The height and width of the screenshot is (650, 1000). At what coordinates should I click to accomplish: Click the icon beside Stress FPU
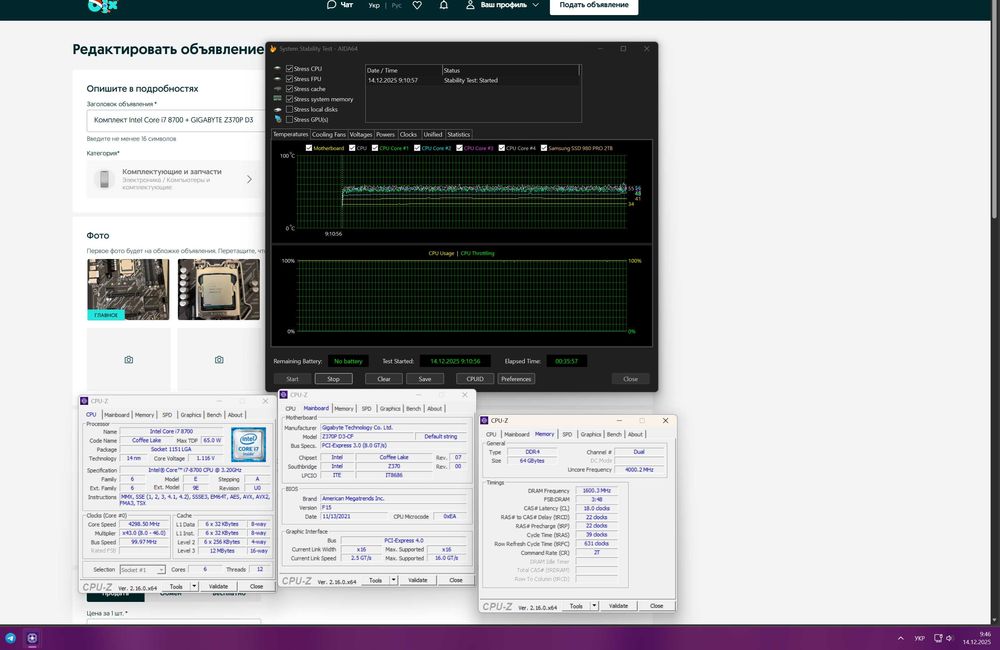[x=277, y=78]
